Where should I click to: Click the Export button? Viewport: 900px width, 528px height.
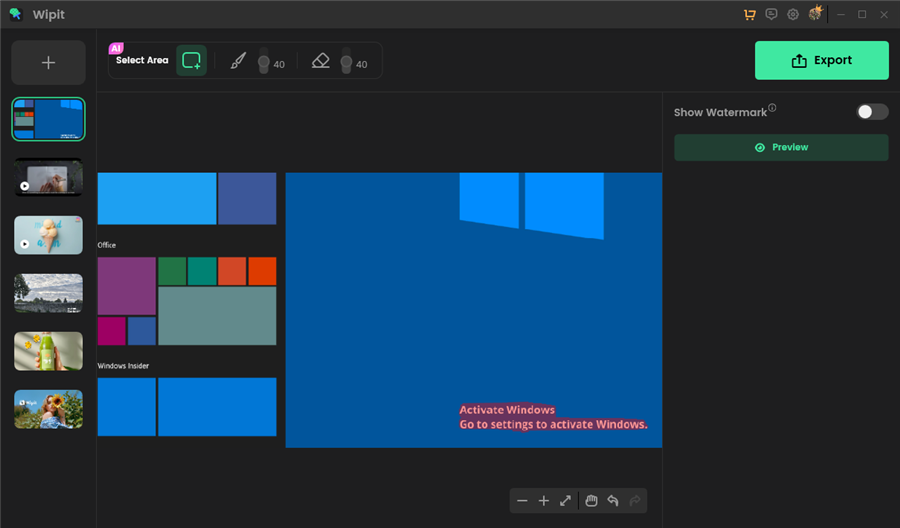click(821, 60)
